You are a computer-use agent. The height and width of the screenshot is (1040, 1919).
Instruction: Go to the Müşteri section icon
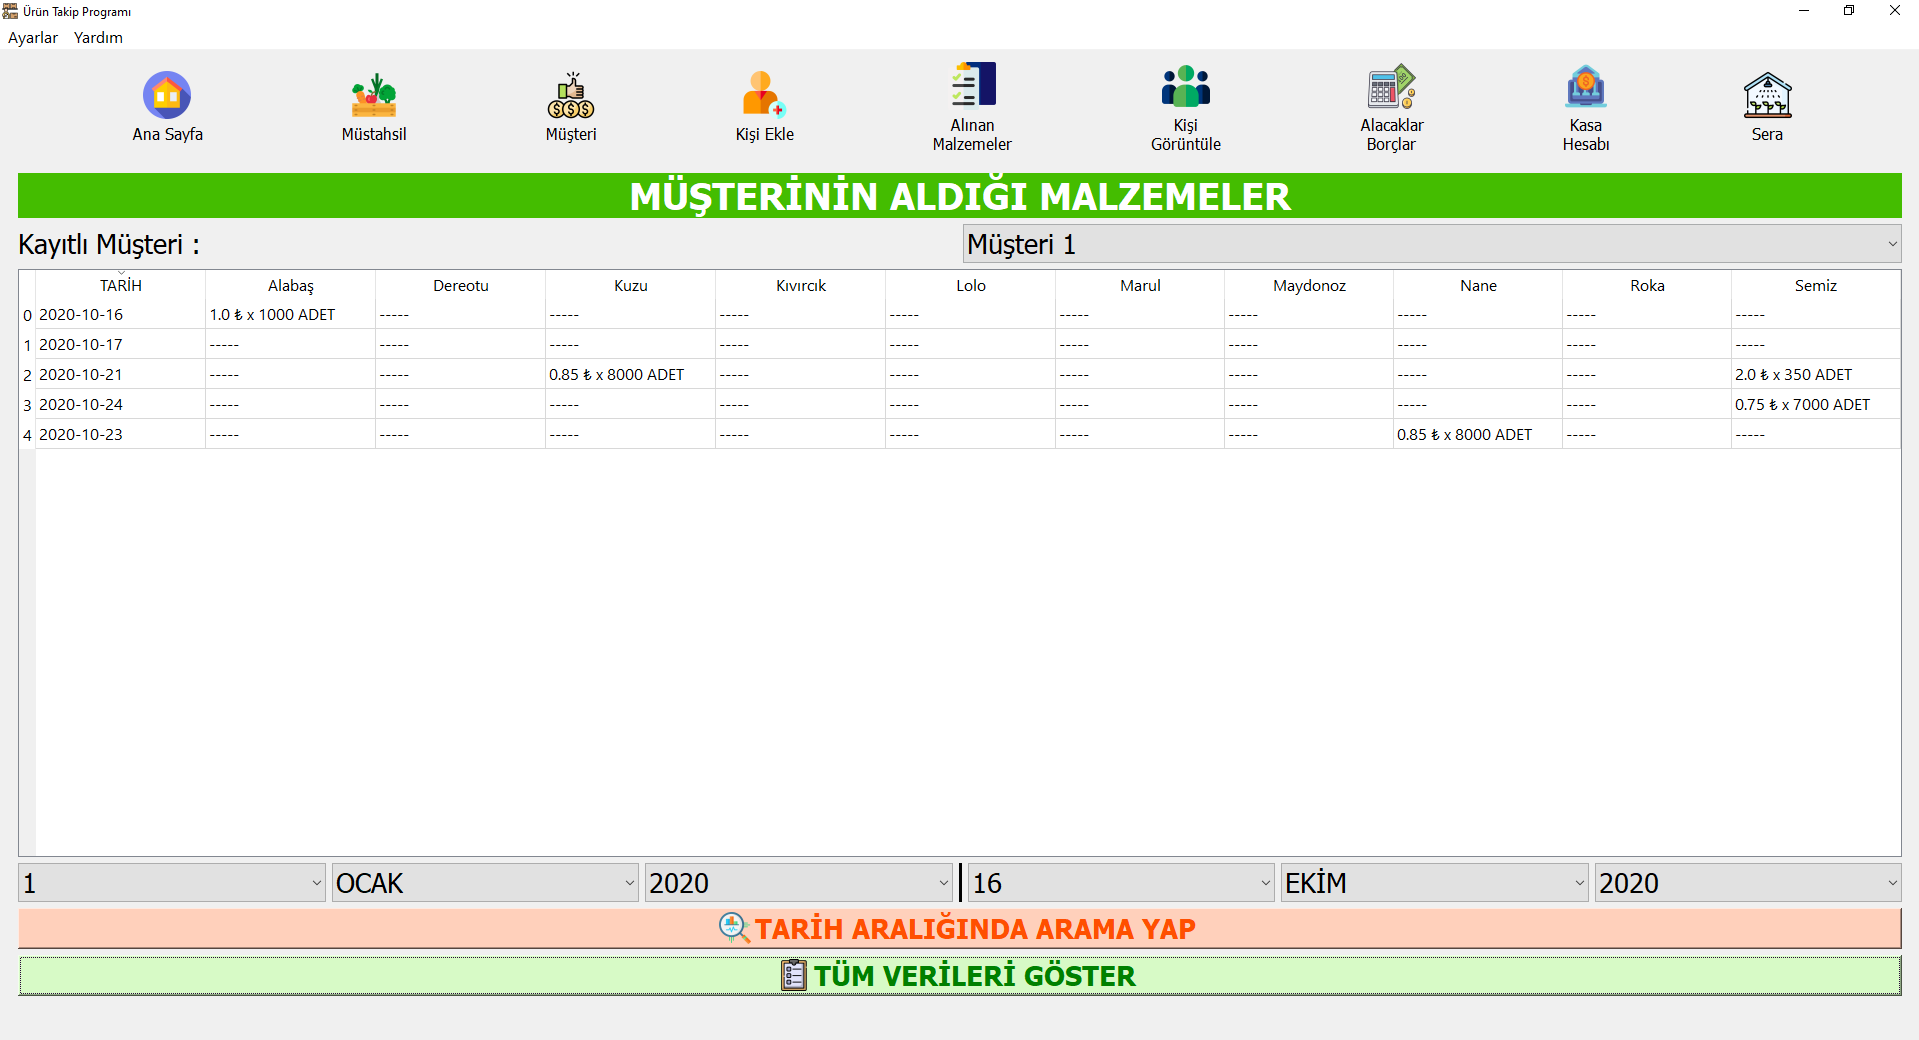tap(570, 96)
